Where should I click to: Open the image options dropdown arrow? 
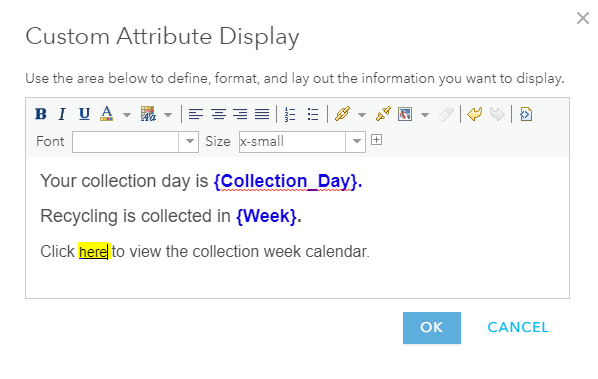(425, 114)
